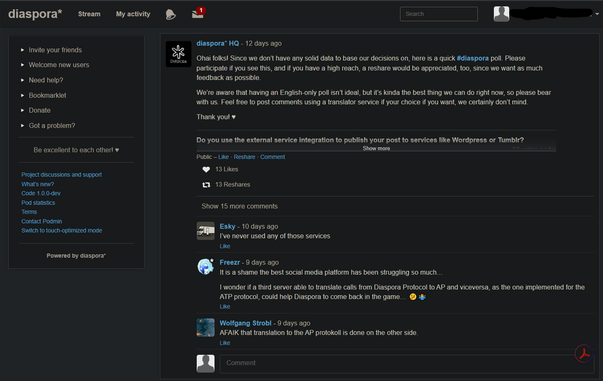
Task: Like Wolfgang Strobl's comment
Action: coord(225,343)
